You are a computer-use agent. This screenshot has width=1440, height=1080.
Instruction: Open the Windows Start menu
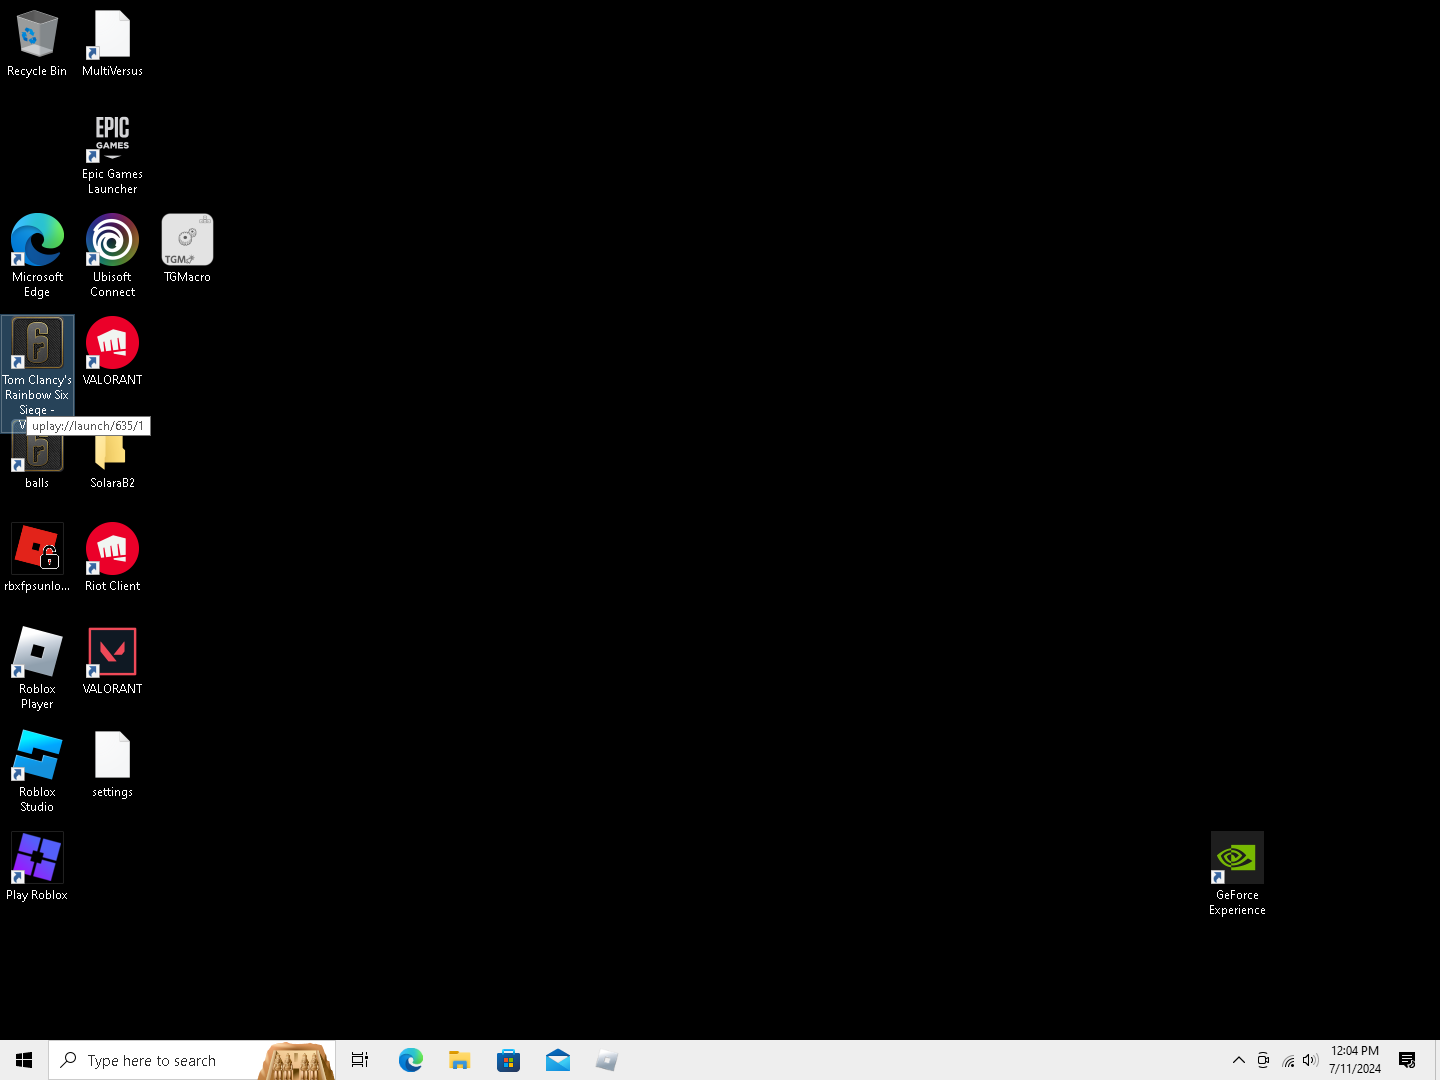[24, 1060]
